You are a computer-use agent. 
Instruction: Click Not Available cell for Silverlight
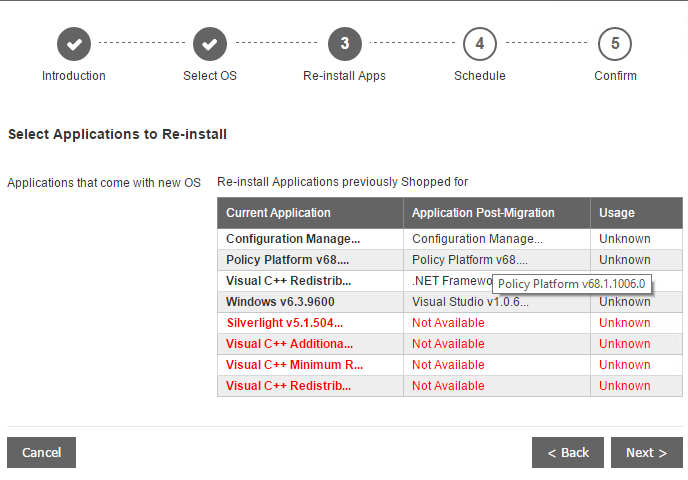point(448,323)
